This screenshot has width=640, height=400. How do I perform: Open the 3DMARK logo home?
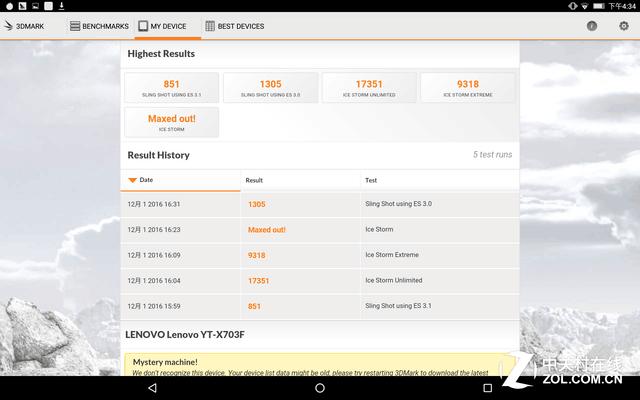[x=24, y=26]
